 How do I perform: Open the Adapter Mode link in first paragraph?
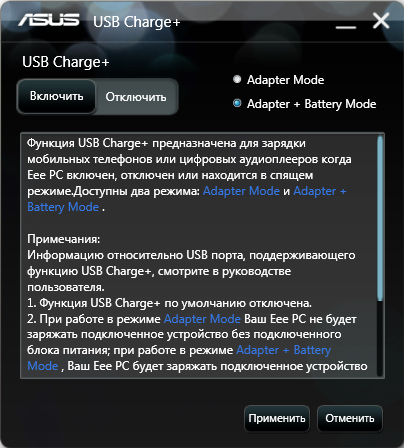(x=241, y=191)
